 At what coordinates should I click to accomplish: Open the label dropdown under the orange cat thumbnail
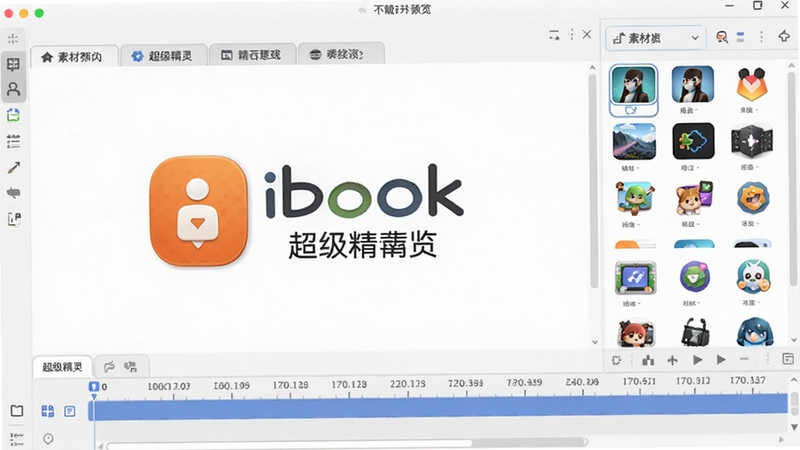690,224
